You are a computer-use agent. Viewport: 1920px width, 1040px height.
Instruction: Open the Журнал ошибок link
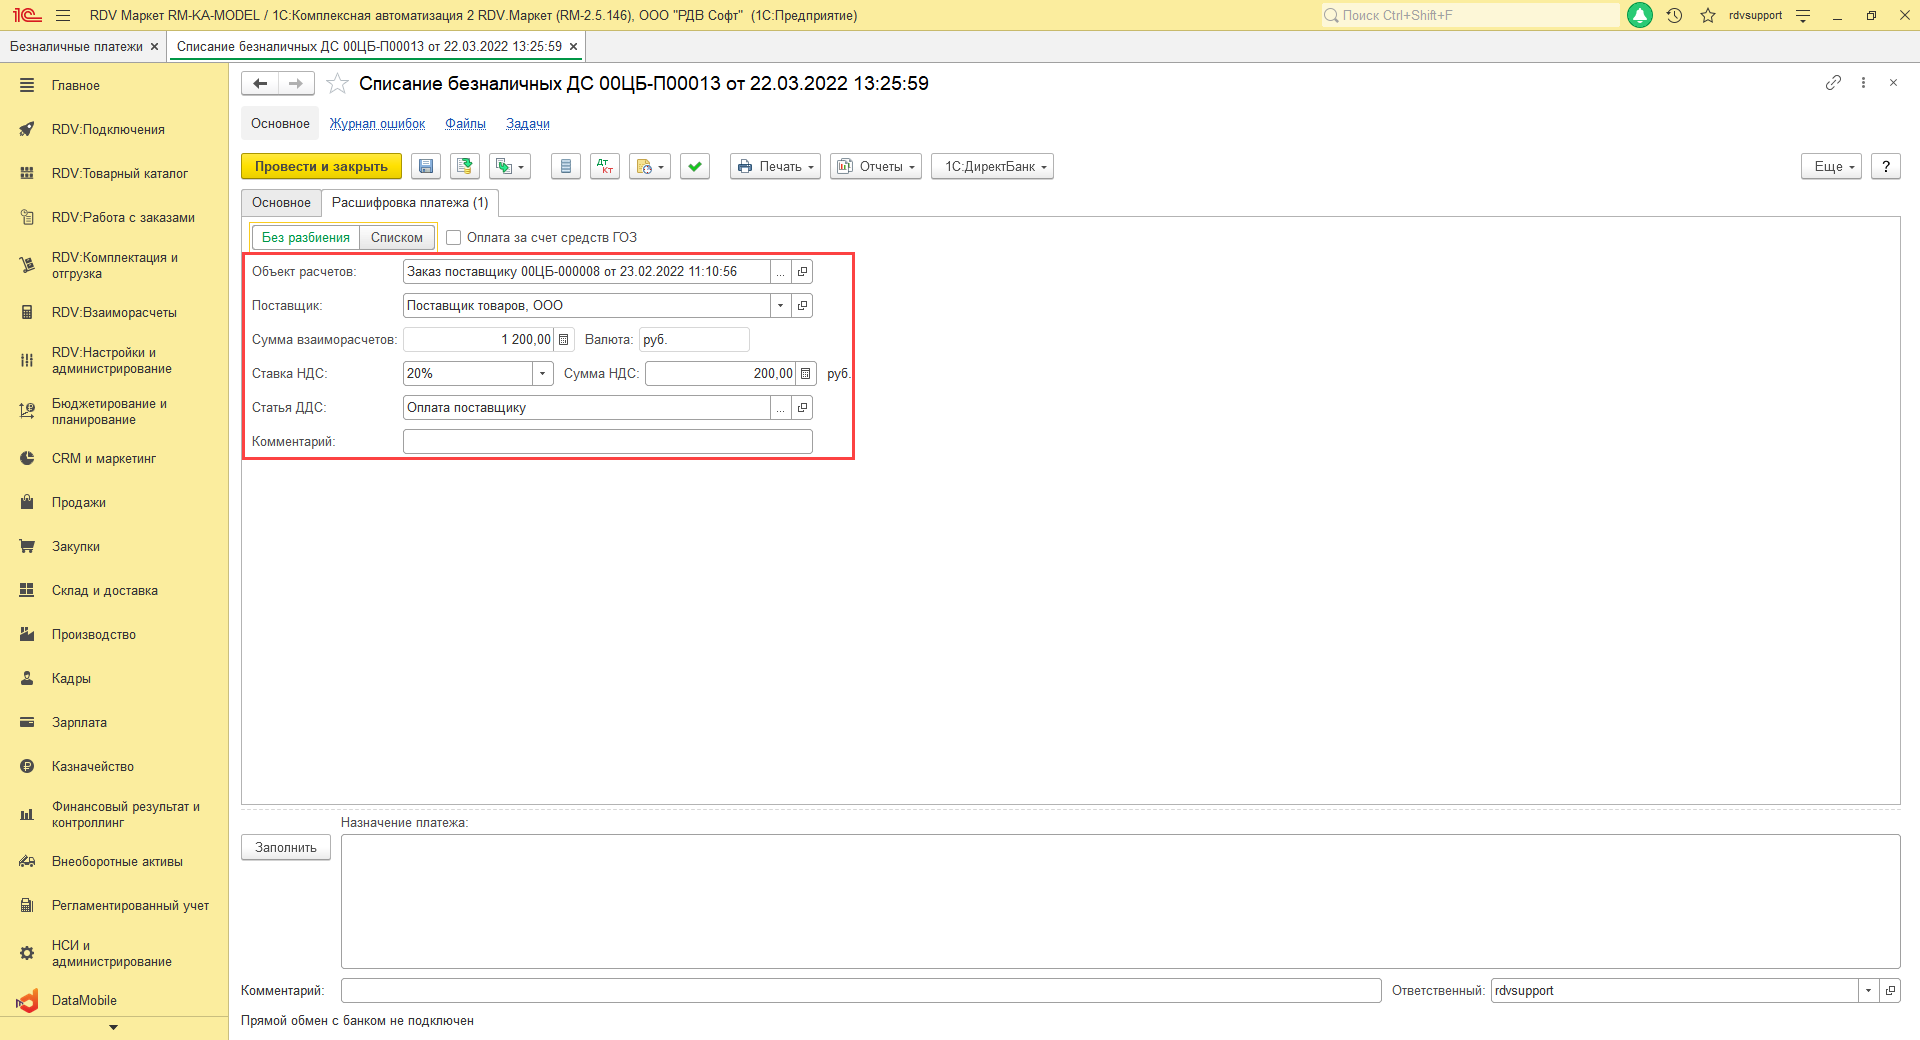click(x=377, y=124)
